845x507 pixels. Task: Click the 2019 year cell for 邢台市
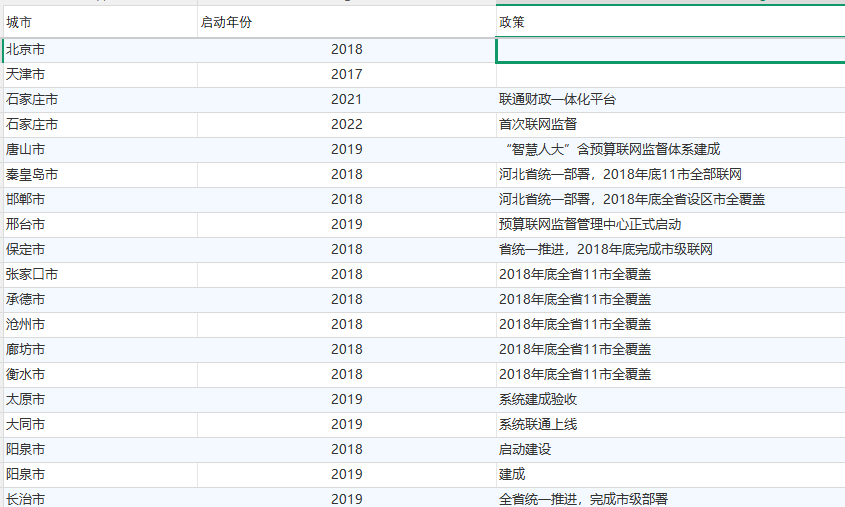(x=347, y=225)
